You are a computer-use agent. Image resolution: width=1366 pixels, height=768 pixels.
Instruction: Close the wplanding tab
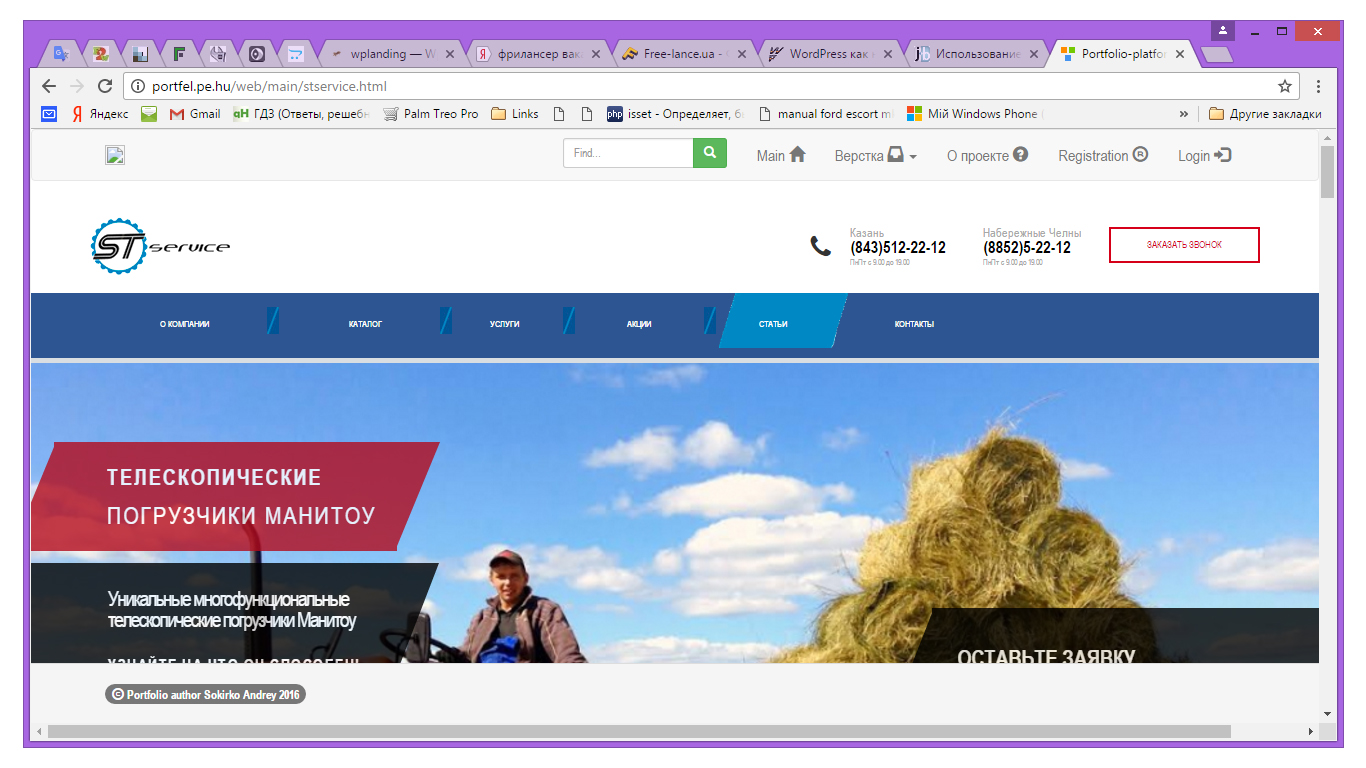point(449,54)
